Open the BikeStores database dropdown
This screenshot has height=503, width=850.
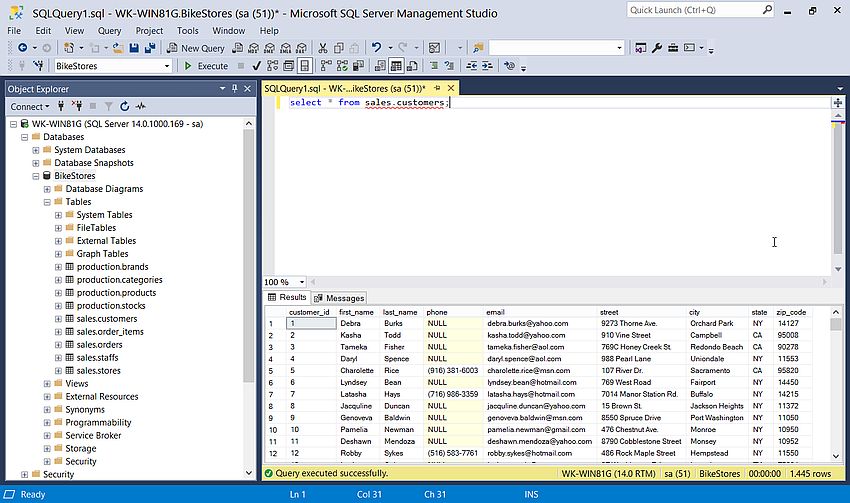(x=167, y=66)
